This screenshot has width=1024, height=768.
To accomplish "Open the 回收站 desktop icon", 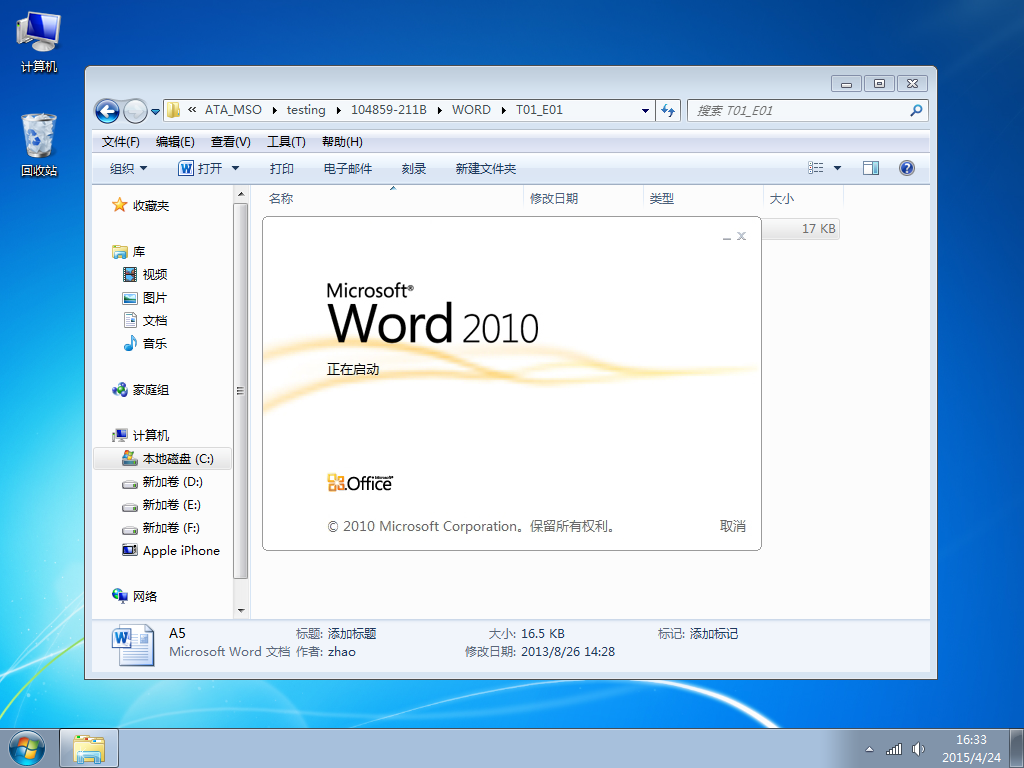I will click(x=39, y=146).
